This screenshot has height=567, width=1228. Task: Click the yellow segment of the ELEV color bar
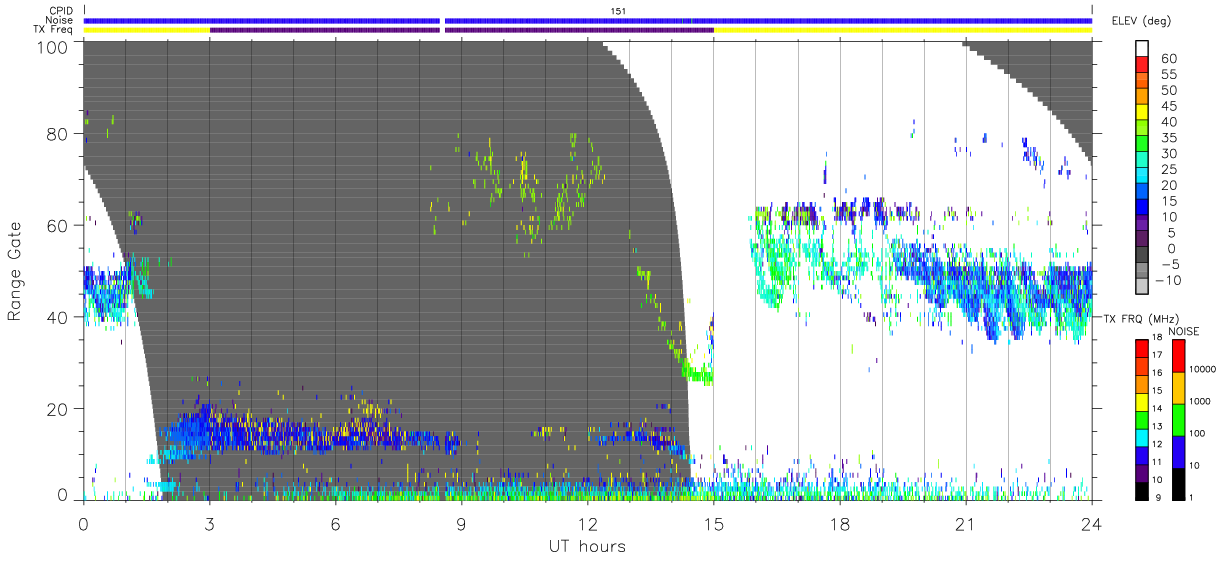(1142, 112)
